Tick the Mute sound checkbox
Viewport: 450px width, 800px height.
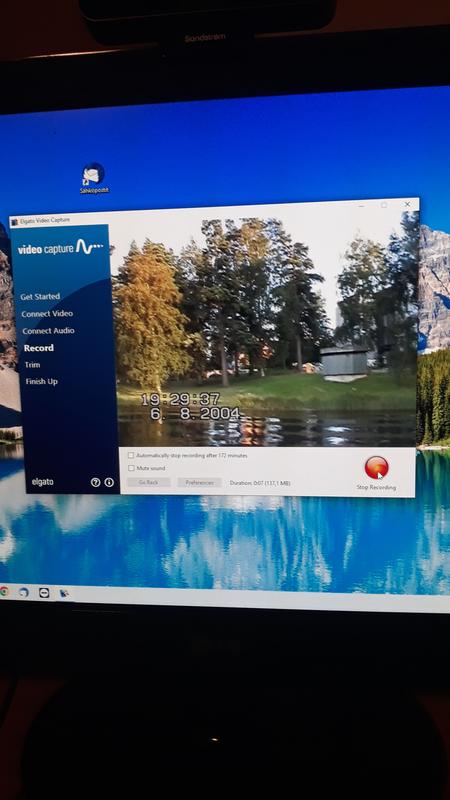click(131, 468)
